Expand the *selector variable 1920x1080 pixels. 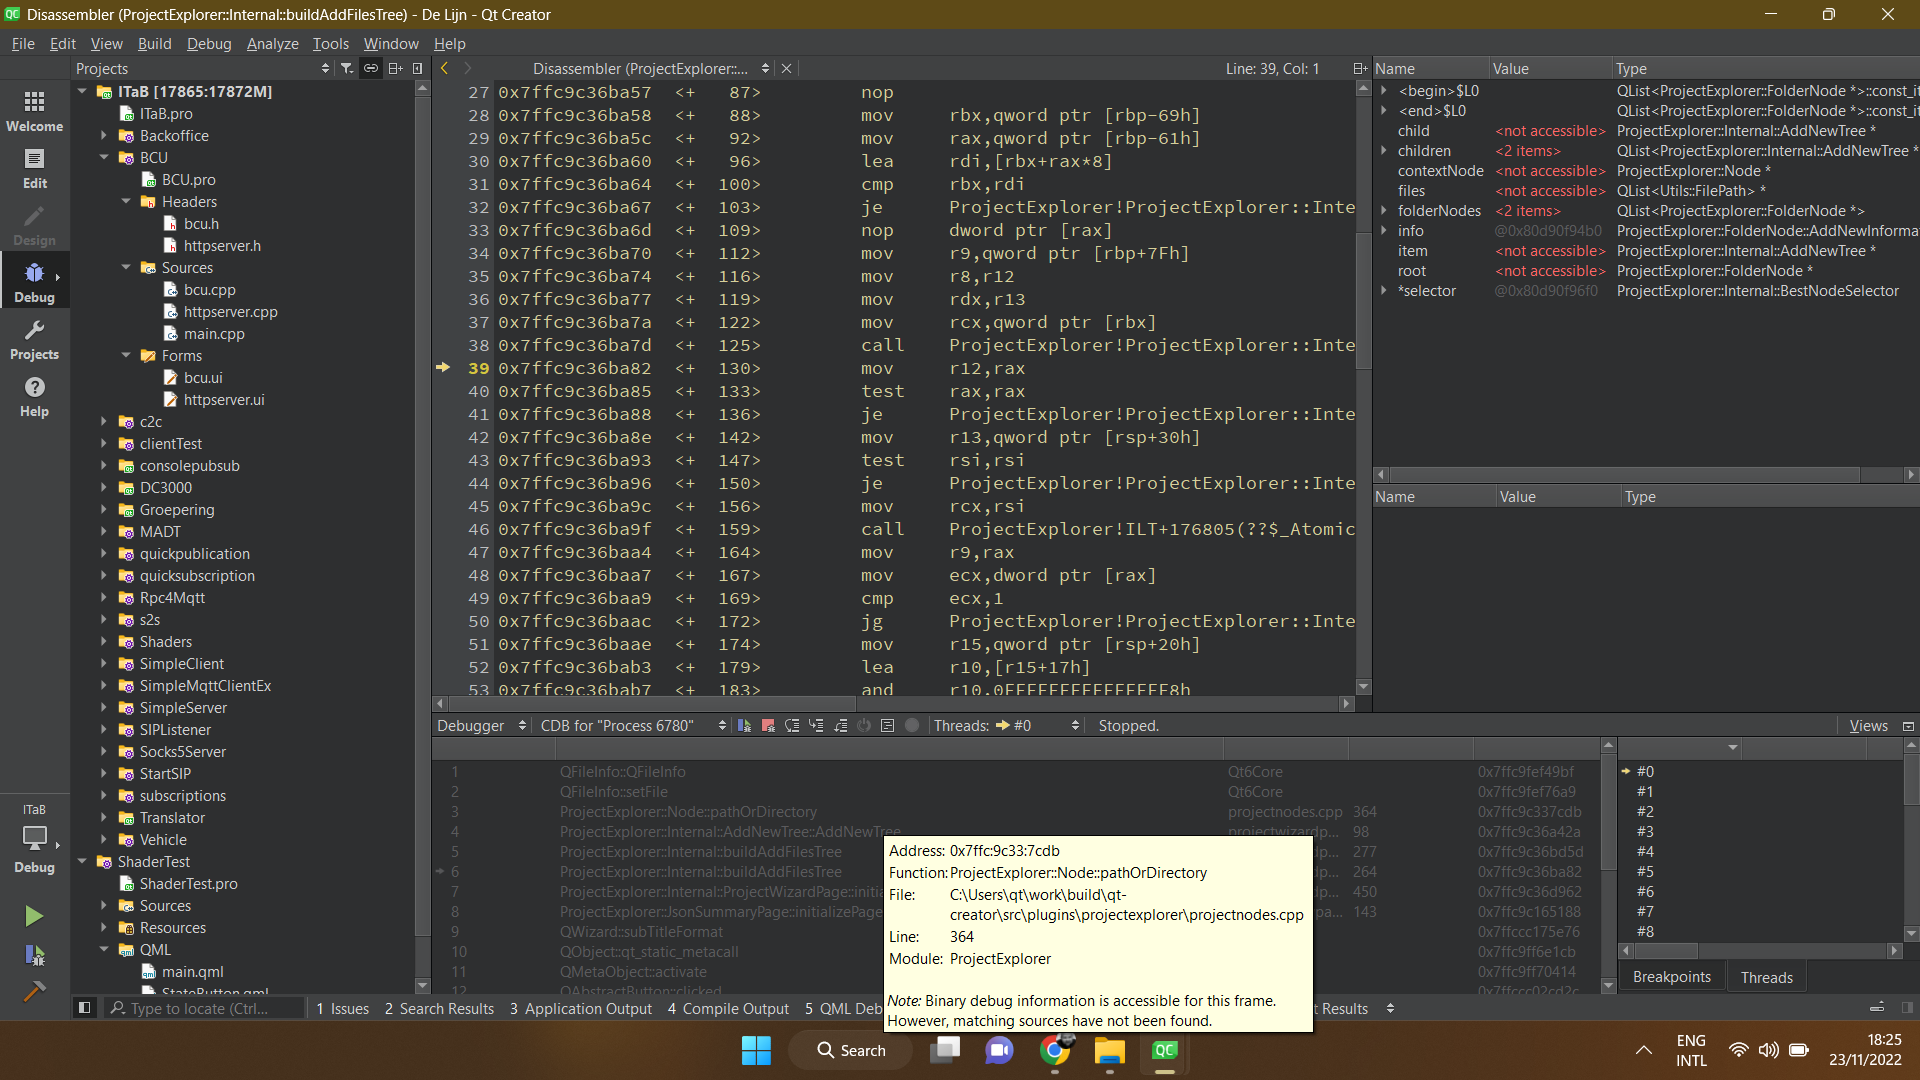click(1384, 290)
